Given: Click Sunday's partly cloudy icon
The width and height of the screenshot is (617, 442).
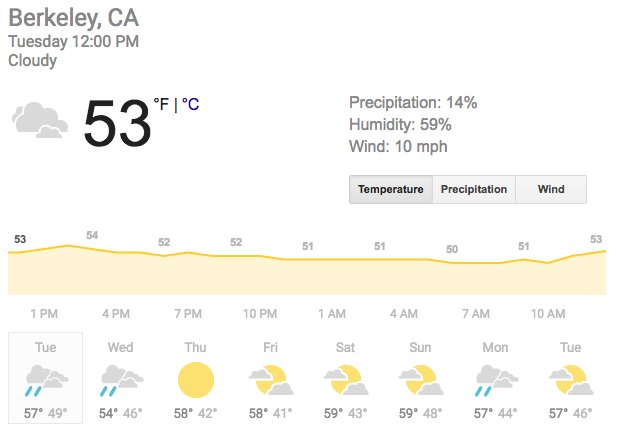Looking at the screenshot, I should click(x=421, y=380).
